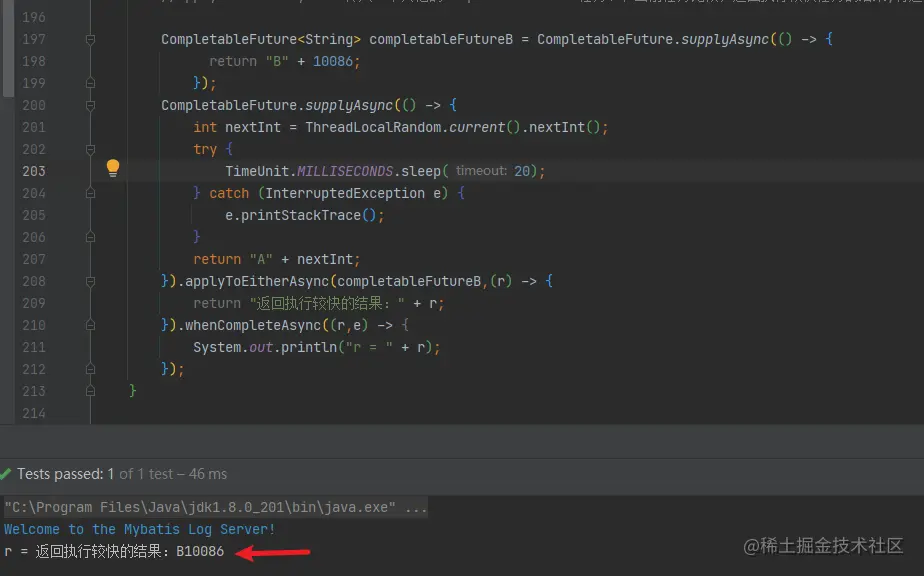
Task: Click the MILLISECONDS constant
Action: (345, 171)
